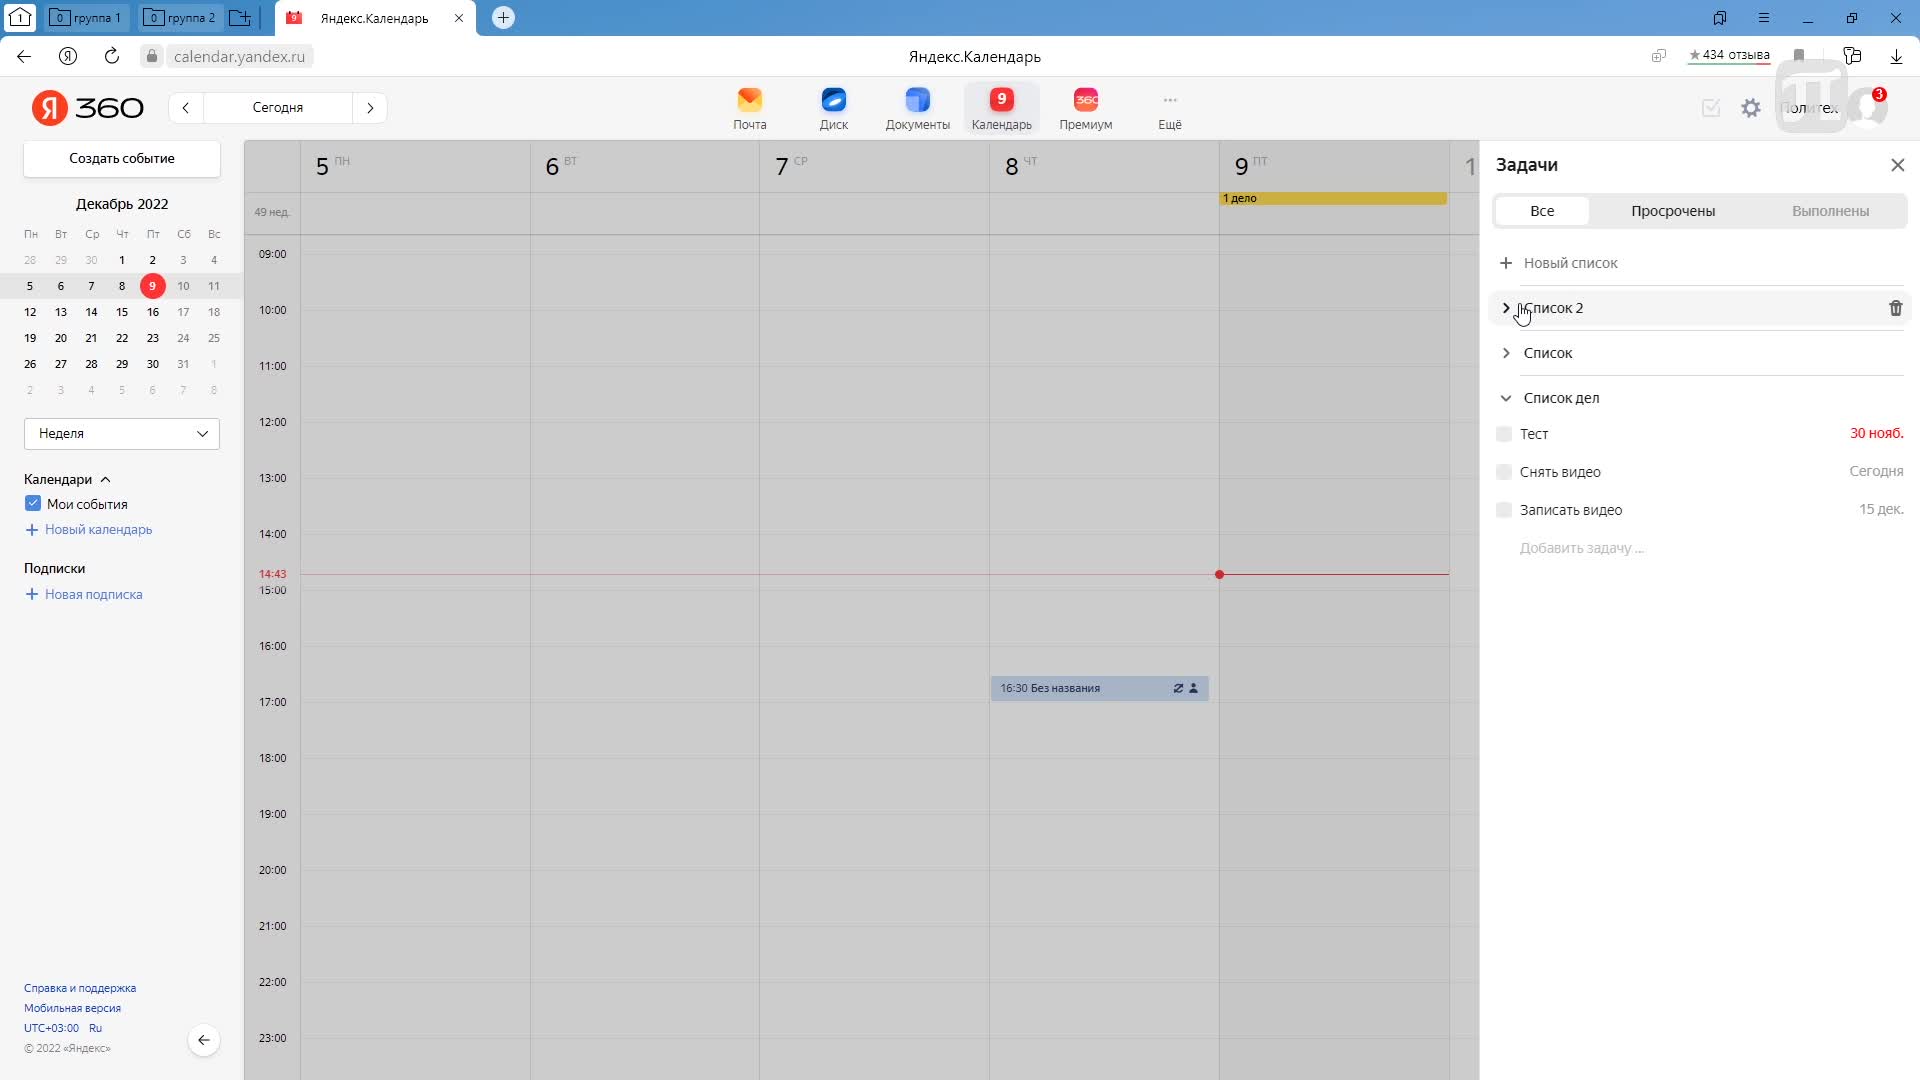Image resolution: width=1920 pixels, height=1080 pixels.
Task: Change the UTC+03:00 timezone
Action: [x=51, y=1028]
